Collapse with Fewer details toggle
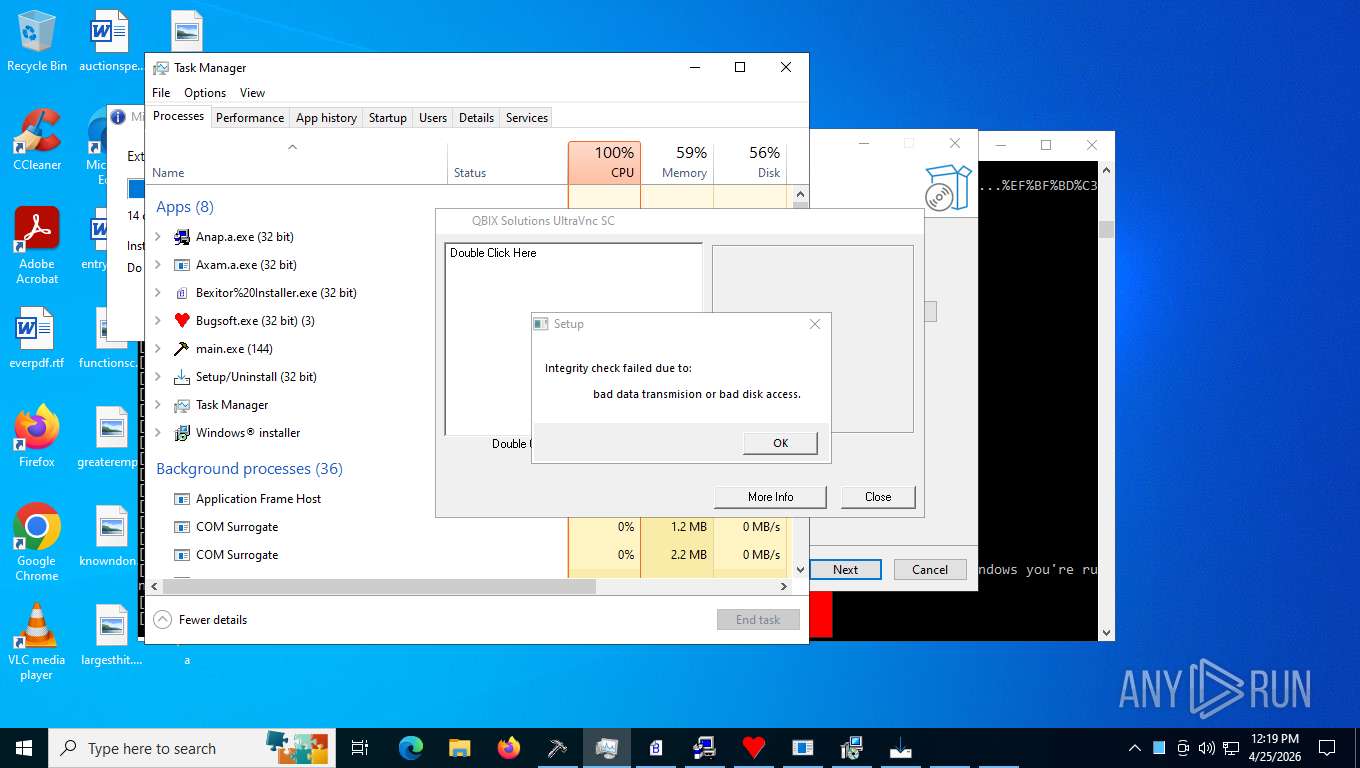This screenshot has width=1360, height=768. pyautogui.click(x=201, y=620)
